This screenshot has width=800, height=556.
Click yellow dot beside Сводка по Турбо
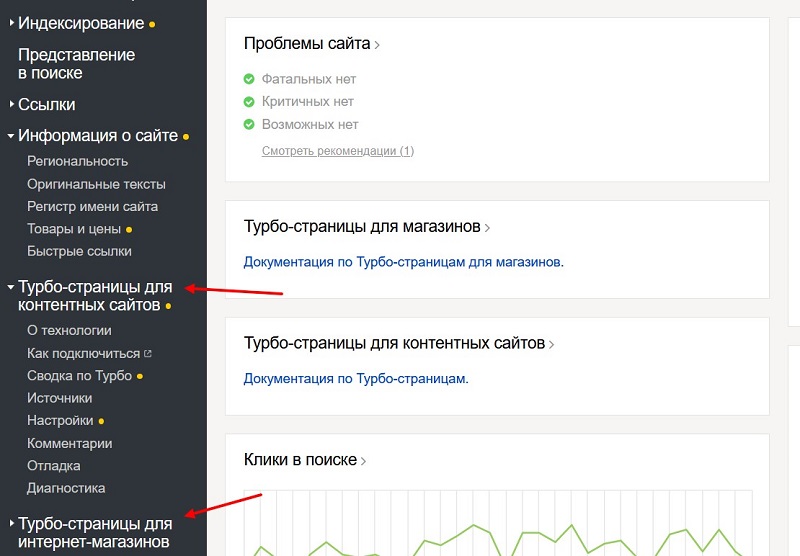[140, 377]
